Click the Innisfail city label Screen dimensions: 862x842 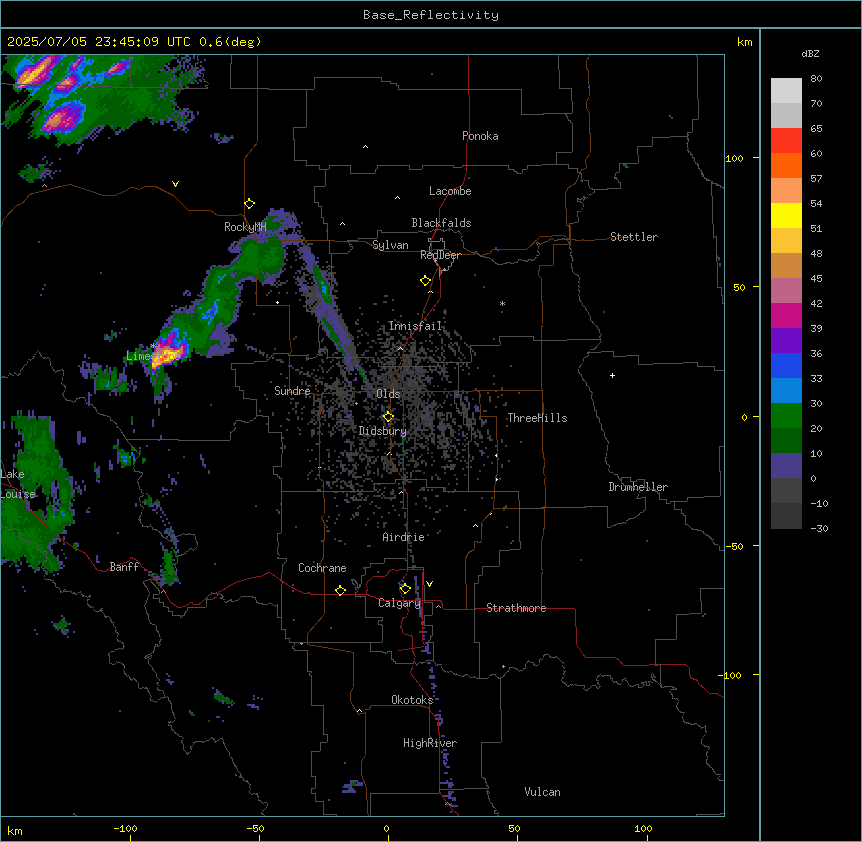[x=415, y=326]
